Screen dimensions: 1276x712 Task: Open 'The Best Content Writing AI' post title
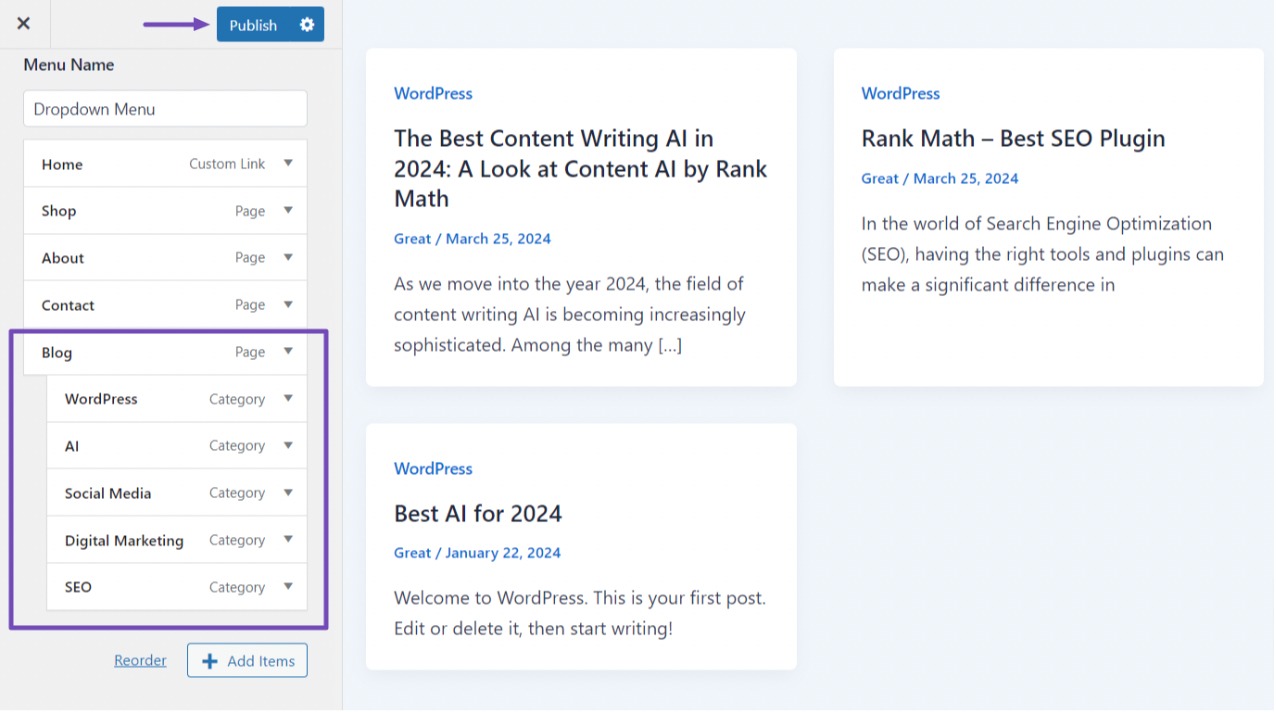click(581, 168)
